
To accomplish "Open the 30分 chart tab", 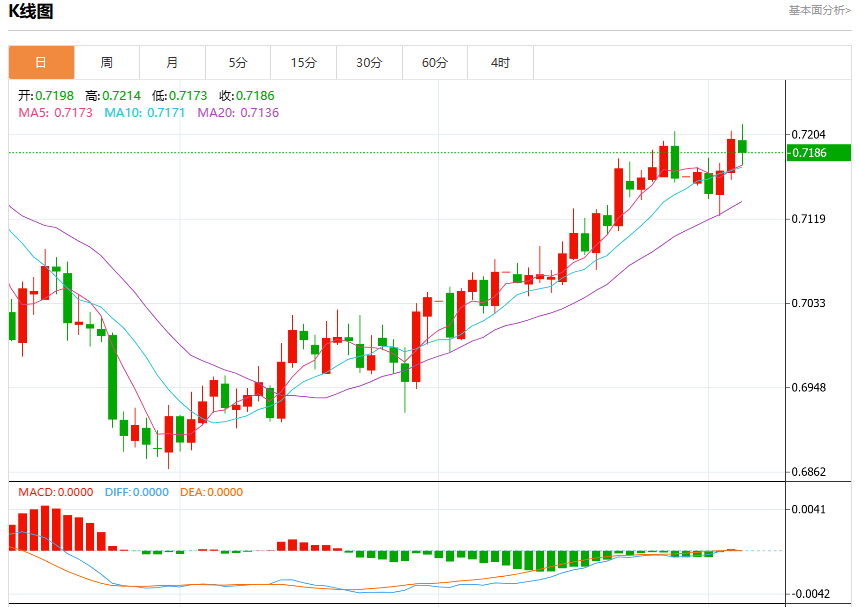I will coord(369,63).
